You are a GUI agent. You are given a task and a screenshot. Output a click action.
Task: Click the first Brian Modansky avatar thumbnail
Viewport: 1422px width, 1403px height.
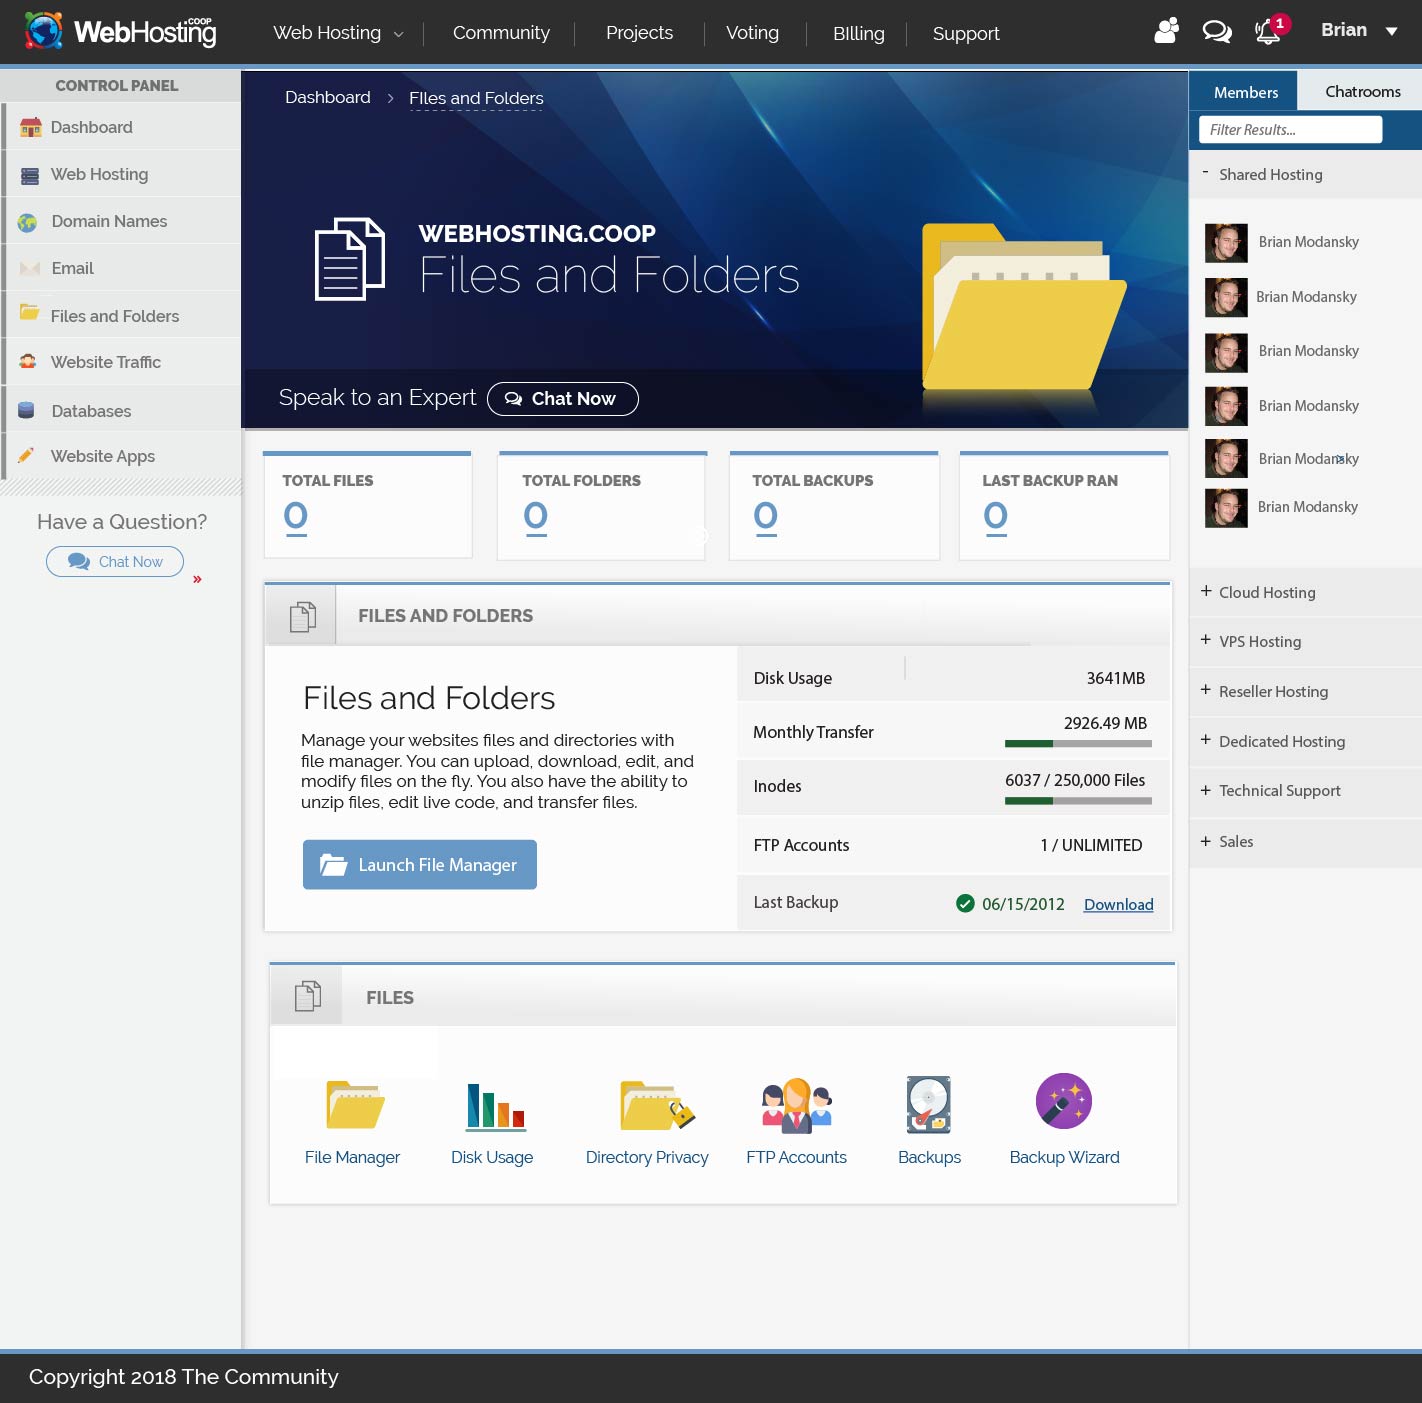[1226, 243]
